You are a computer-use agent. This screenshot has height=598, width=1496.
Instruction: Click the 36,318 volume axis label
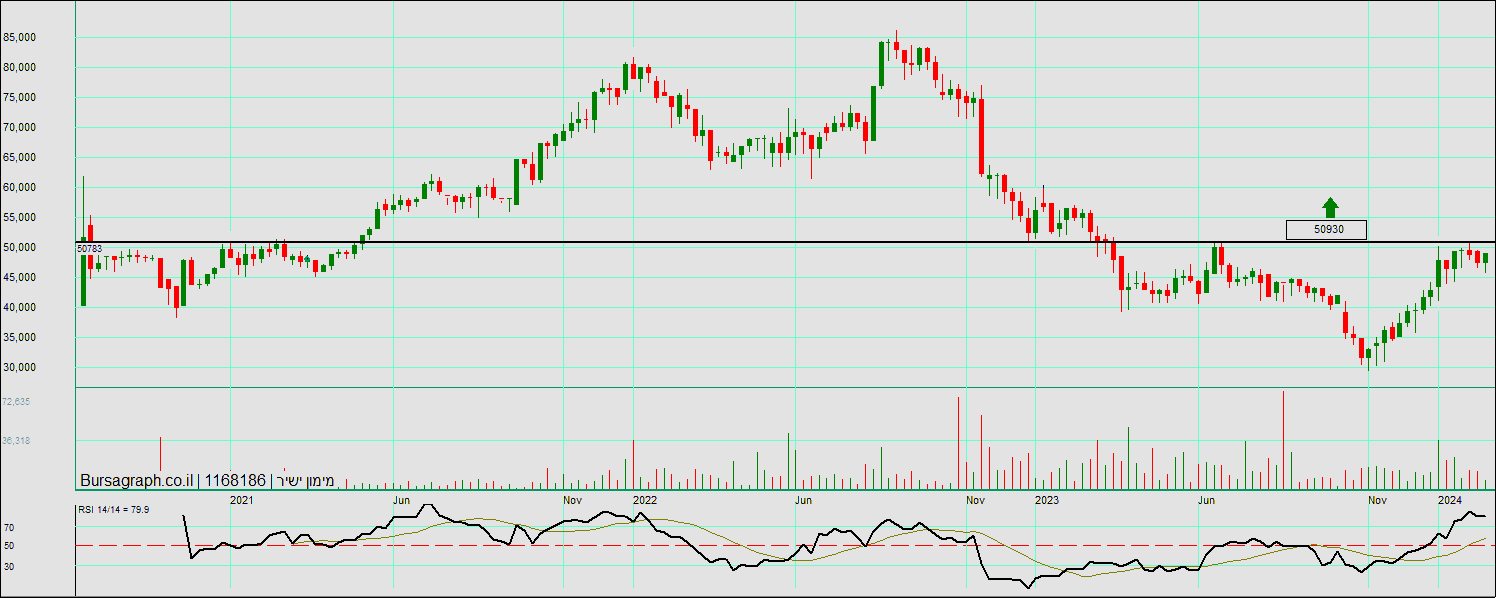click(17, 440)
